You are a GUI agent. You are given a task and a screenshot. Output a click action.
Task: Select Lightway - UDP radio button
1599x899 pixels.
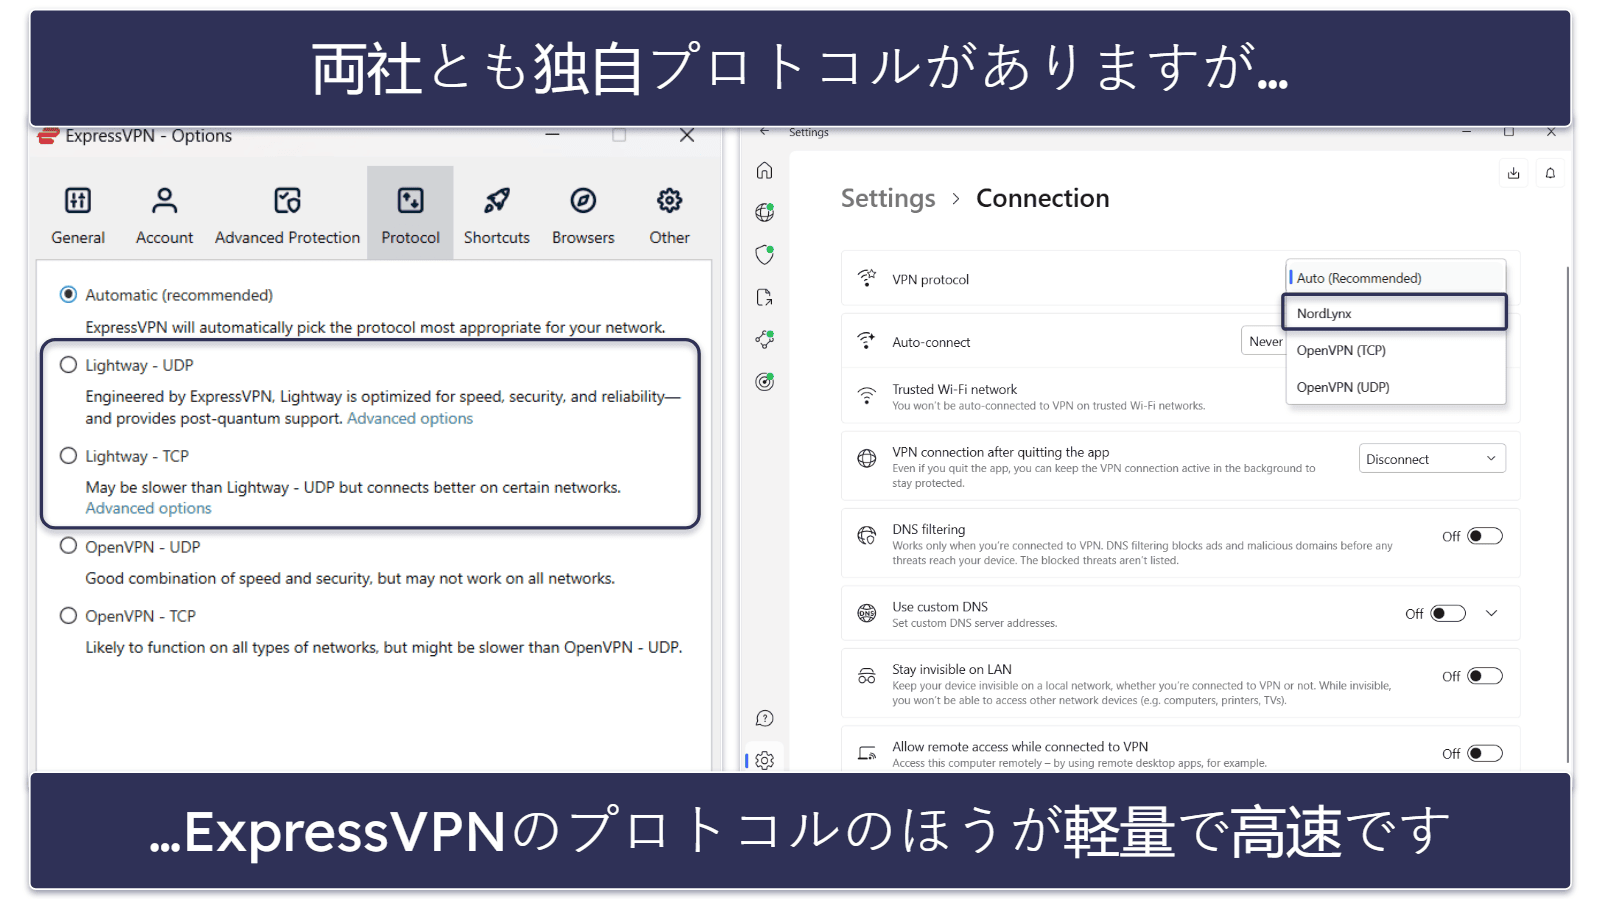[68, 365]
